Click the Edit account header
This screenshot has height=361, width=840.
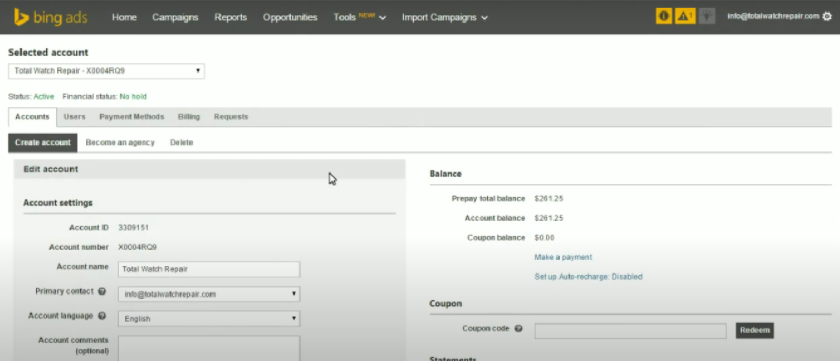(209, 169)
